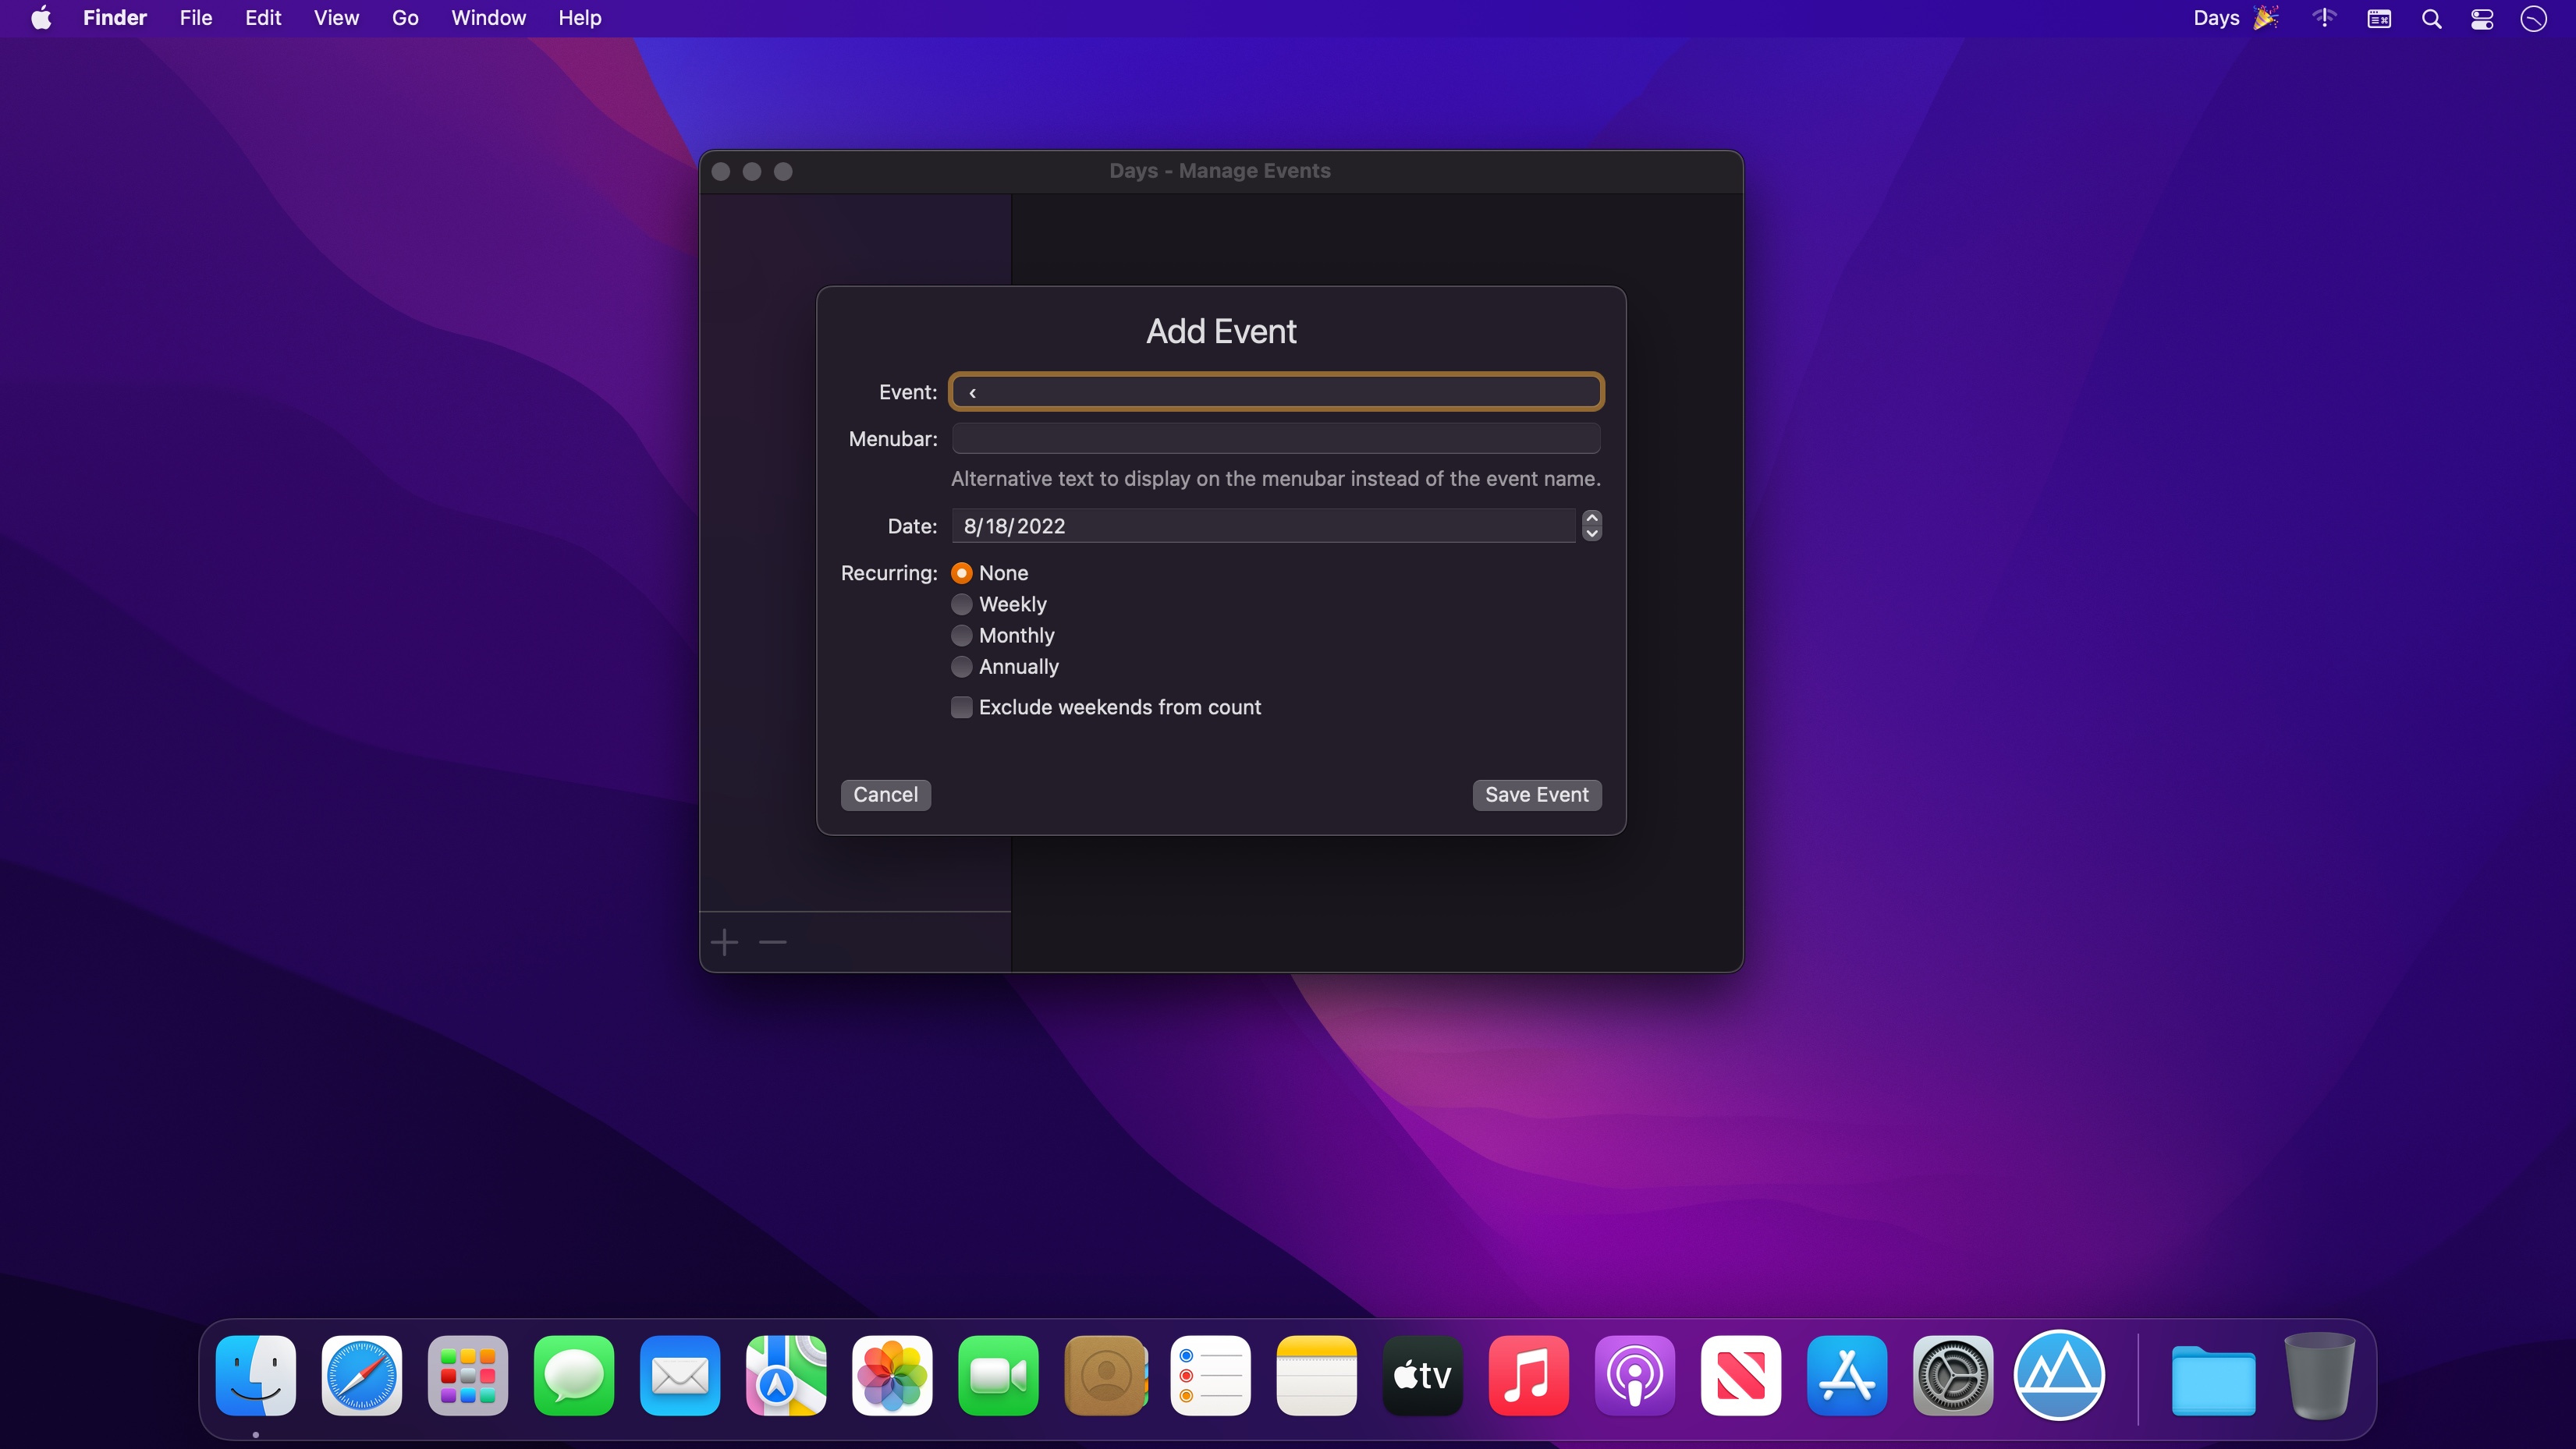This screenshot has width=2576, height=1449.
Task: Open Photos from the Dock
Action: coord(892,1376)
